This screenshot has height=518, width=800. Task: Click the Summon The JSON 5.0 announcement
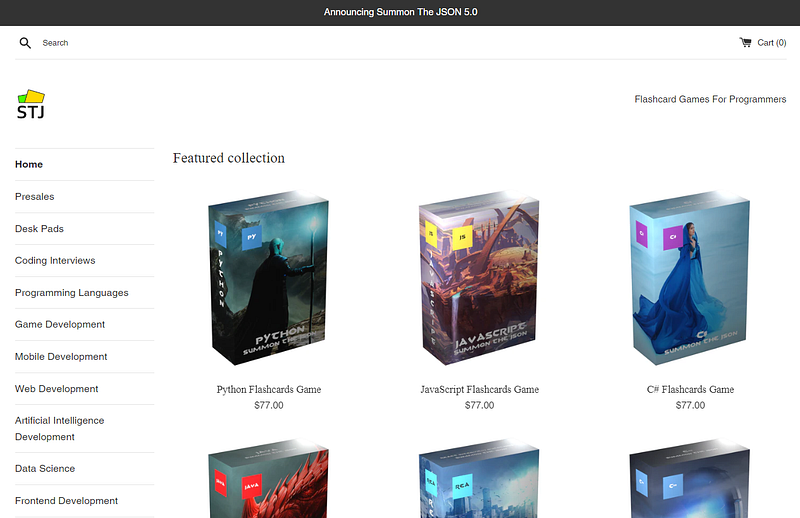pos(401,12)
